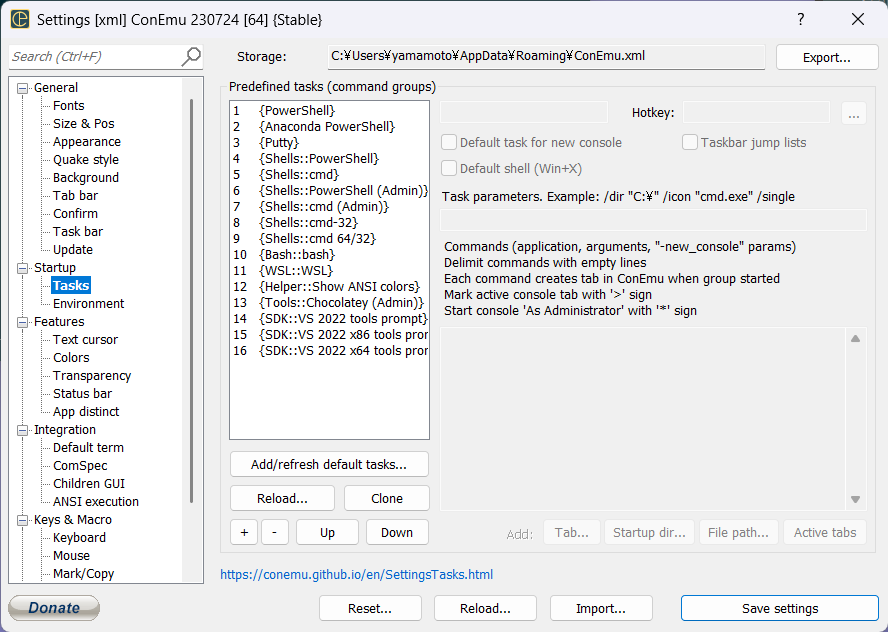The height and width of the screenshot is (632, 888).
Task: Select the Tasks page in tree
Action: [x=71, y=285]
